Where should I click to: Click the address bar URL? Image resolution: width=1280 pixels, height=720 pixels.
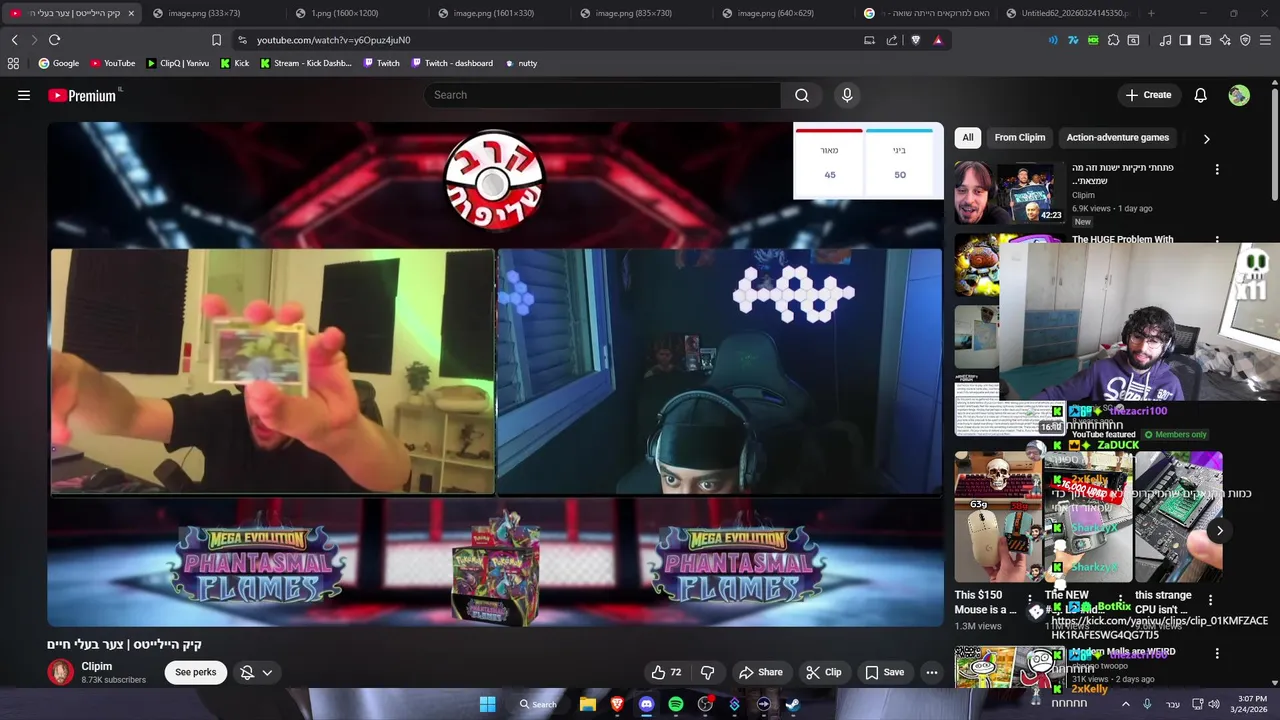pos(333,40)
